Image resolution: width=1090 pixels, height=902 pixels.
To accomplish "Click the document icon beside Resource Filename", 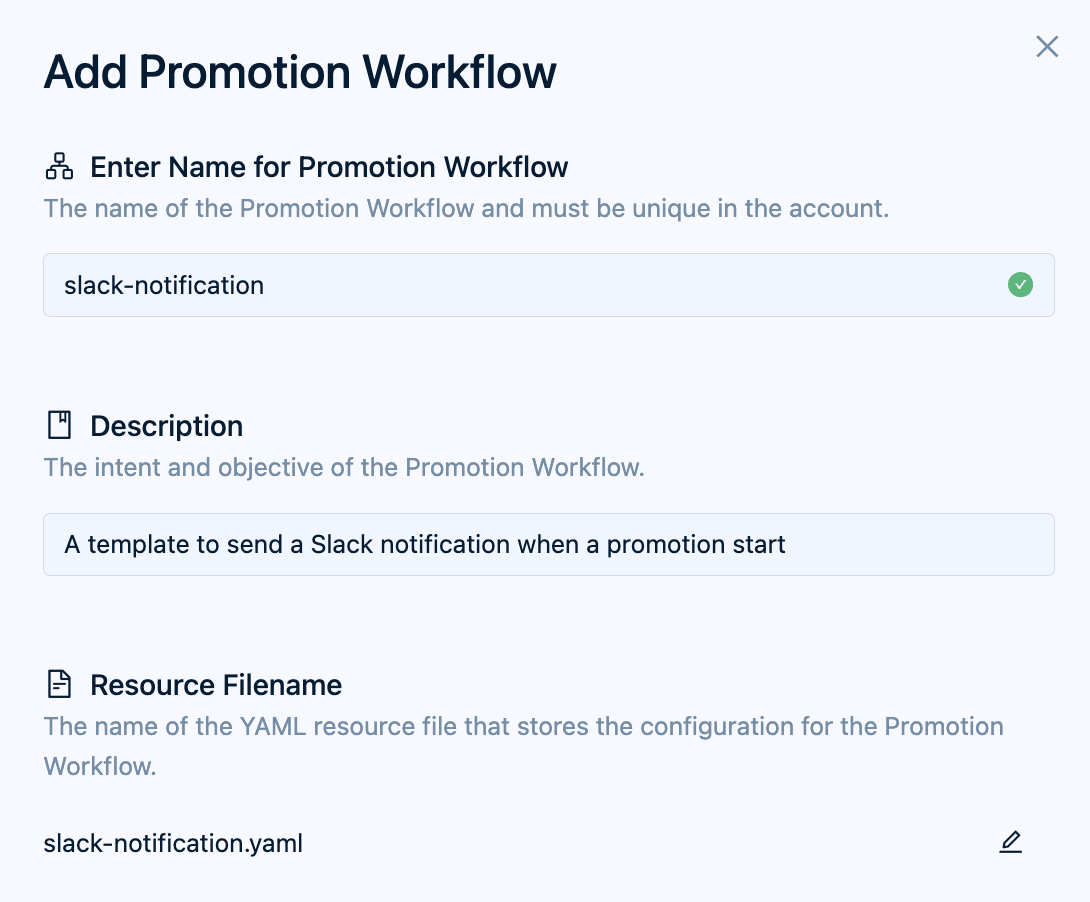I will tap(60, 685).
